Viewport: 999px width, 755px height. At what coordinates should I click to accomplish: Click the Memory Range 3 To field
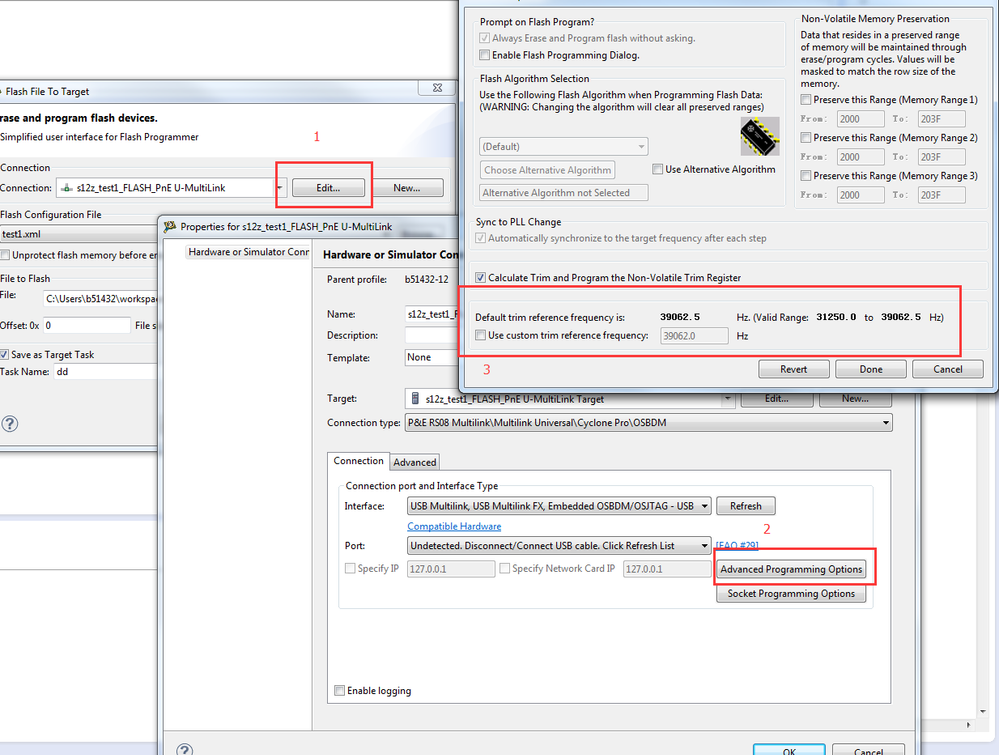(x=942, y=195)
